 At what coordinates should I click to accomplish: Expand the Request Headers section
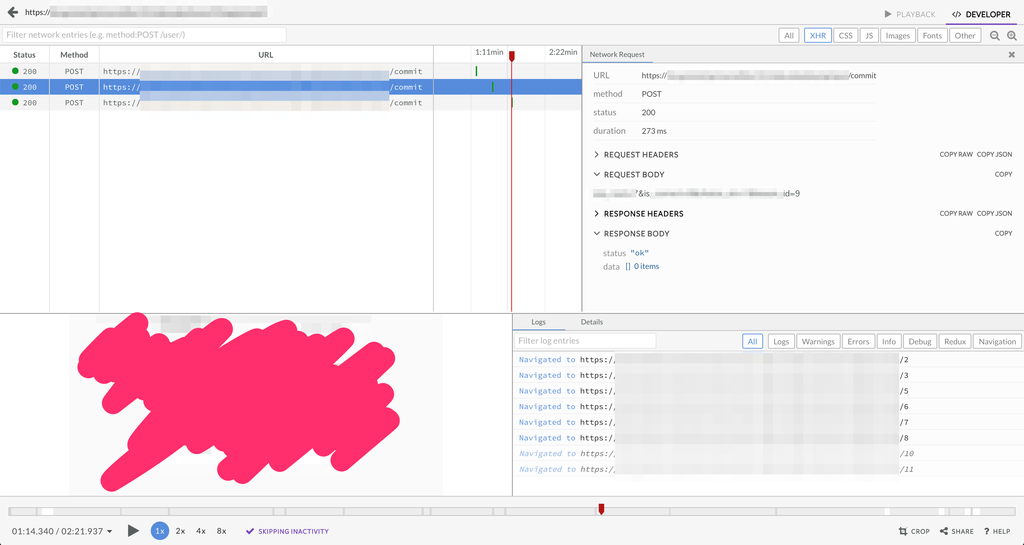[635, 155]
